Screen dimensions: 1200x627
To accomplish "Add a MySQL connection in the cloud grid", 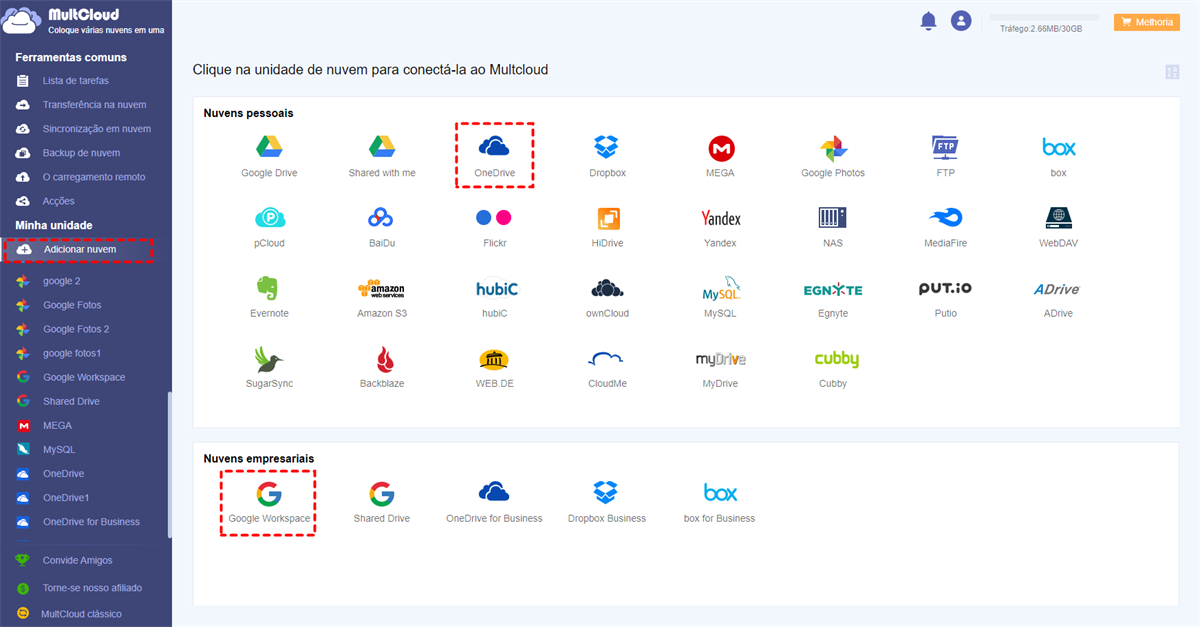I will point(720,297).
